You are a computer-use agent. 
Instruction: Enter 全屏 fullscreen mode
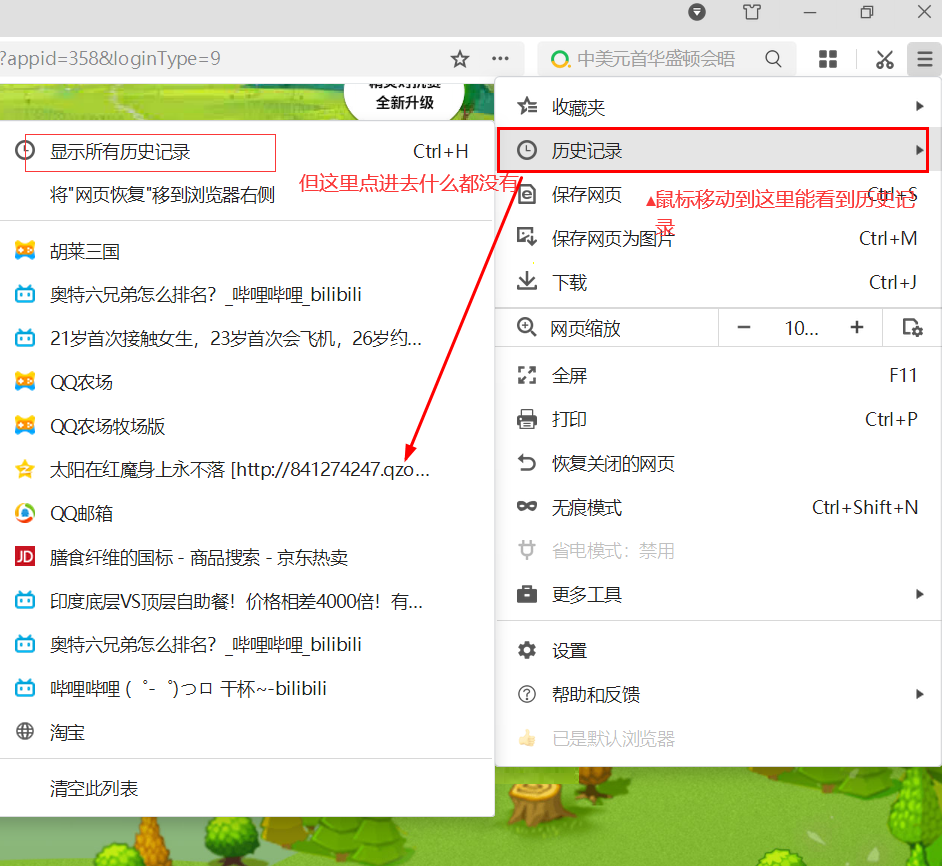[x=719, y=376]
